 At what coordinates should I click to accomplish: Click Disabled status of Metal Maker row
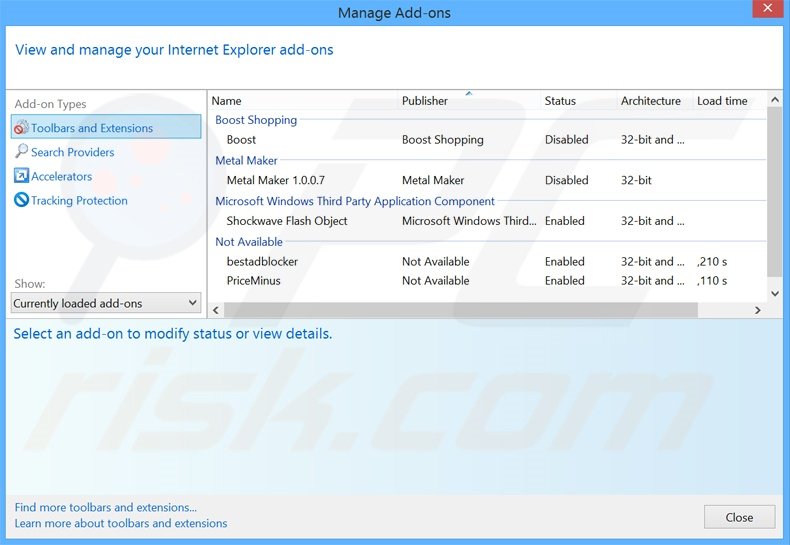coord(566,180)
